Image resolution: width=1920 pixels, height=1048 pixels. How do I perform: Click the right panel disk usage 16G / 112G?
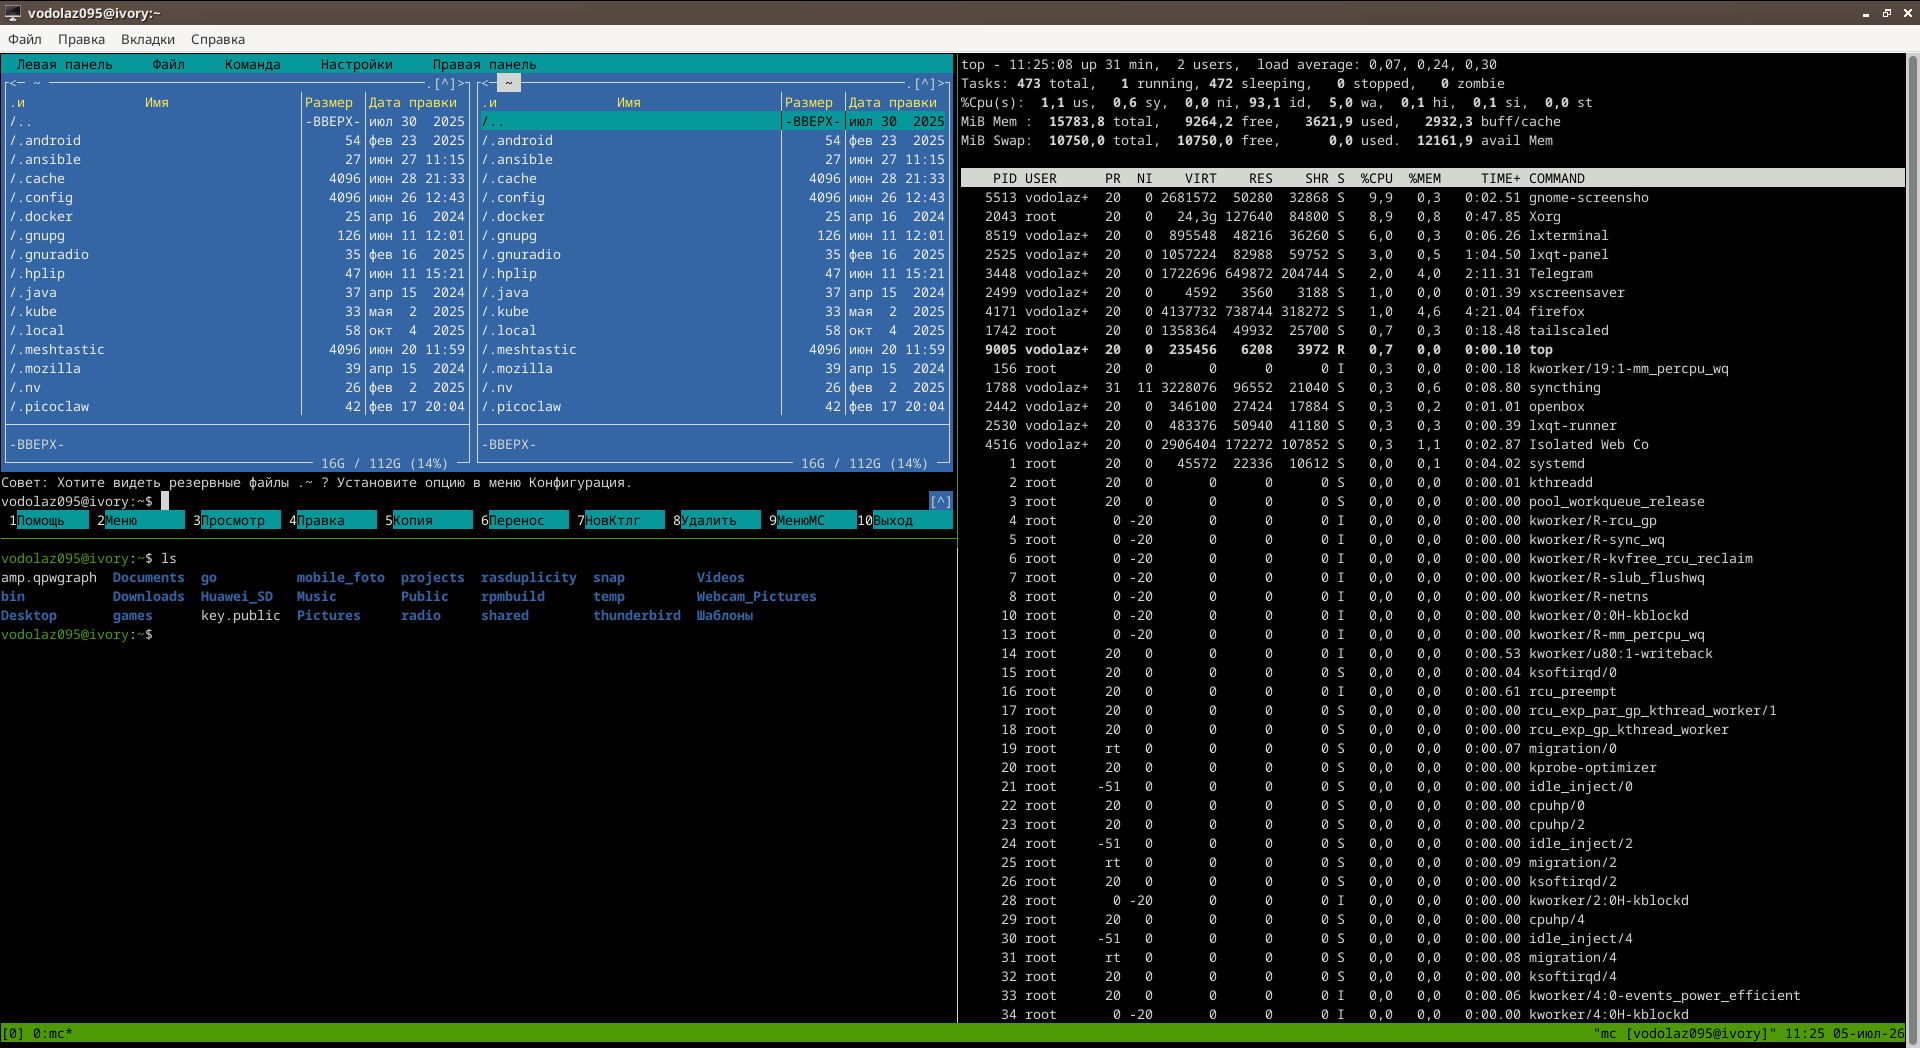[865, 464]
